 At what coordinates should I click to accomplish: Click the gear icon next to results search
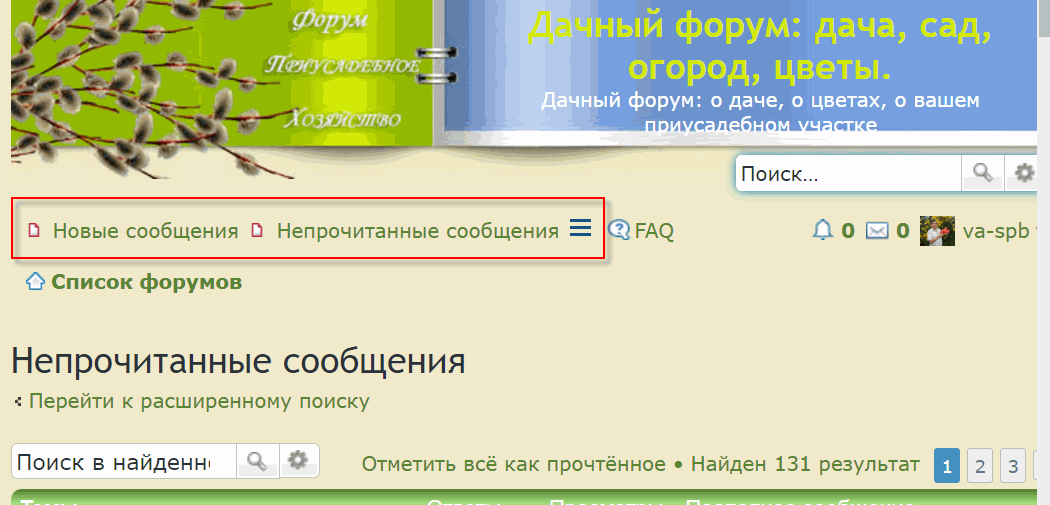[298, 462]
